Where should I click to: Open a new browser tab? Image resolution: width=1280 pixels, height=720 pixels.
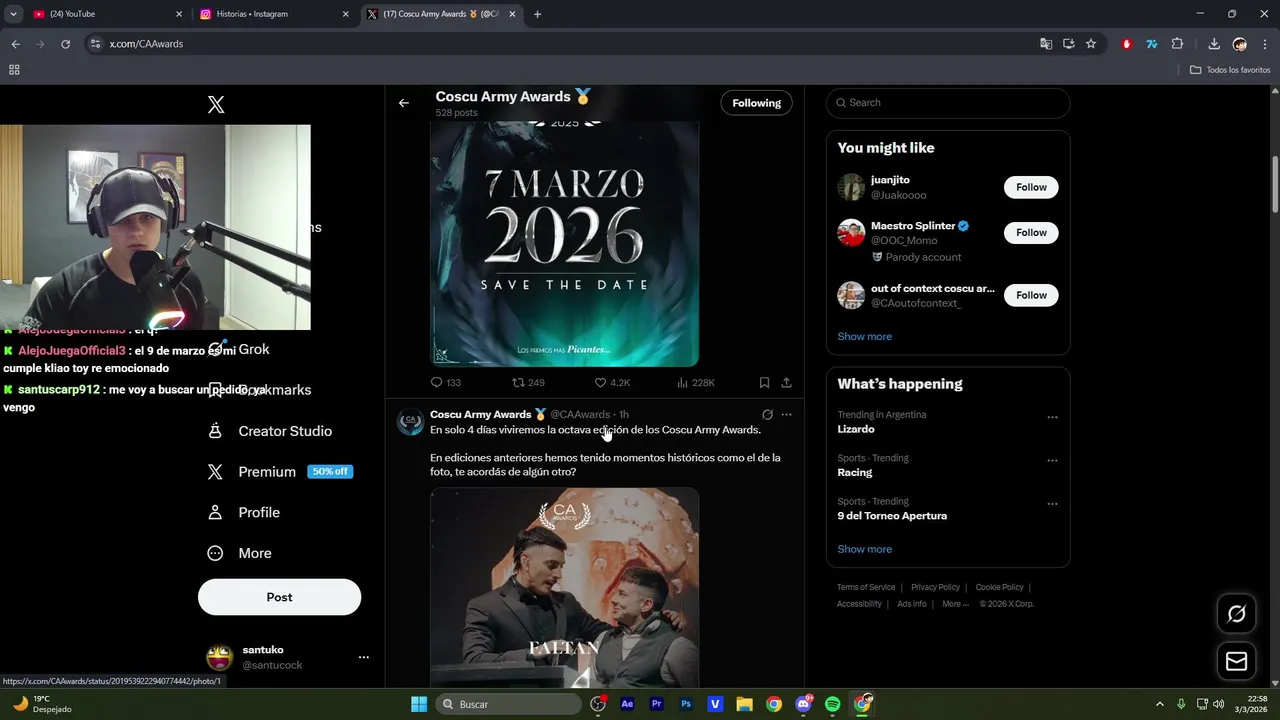pyautogui.click(x=537, y=14)
